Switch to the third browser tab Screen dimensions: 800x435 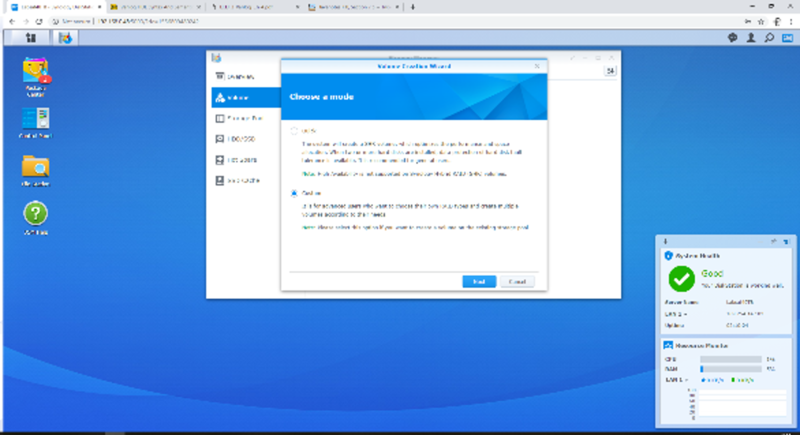pos(255,7)
